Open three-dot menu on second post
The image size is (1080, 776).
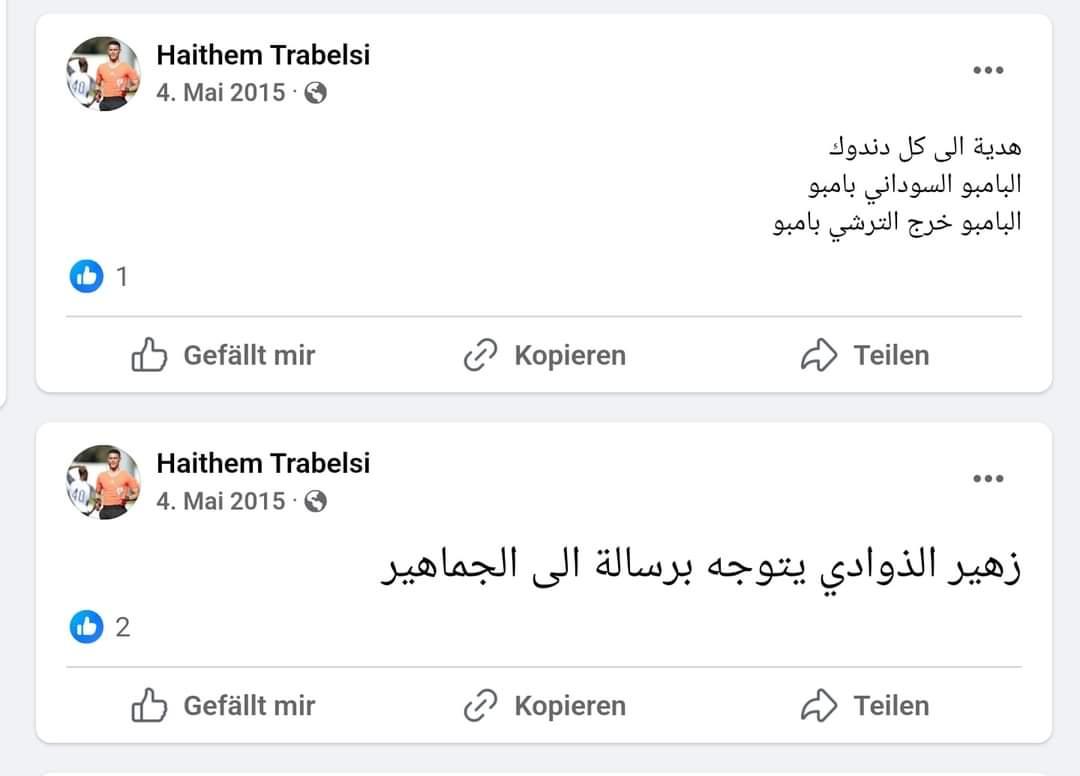[x=988, y=479]
